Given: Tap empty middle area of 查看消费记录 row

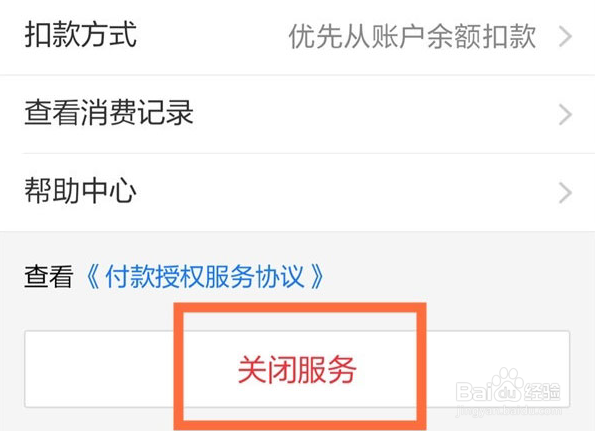Looking at the screenshot, I should (376, 114).
